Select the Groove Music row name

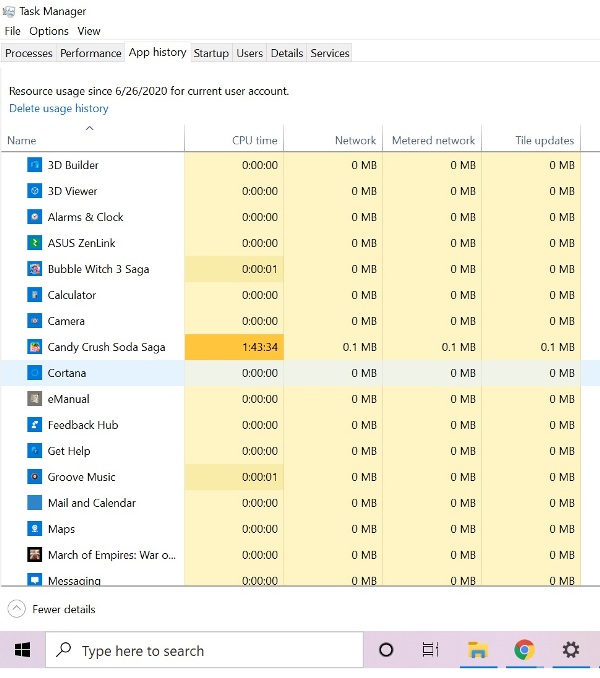(x=81, y=477)
